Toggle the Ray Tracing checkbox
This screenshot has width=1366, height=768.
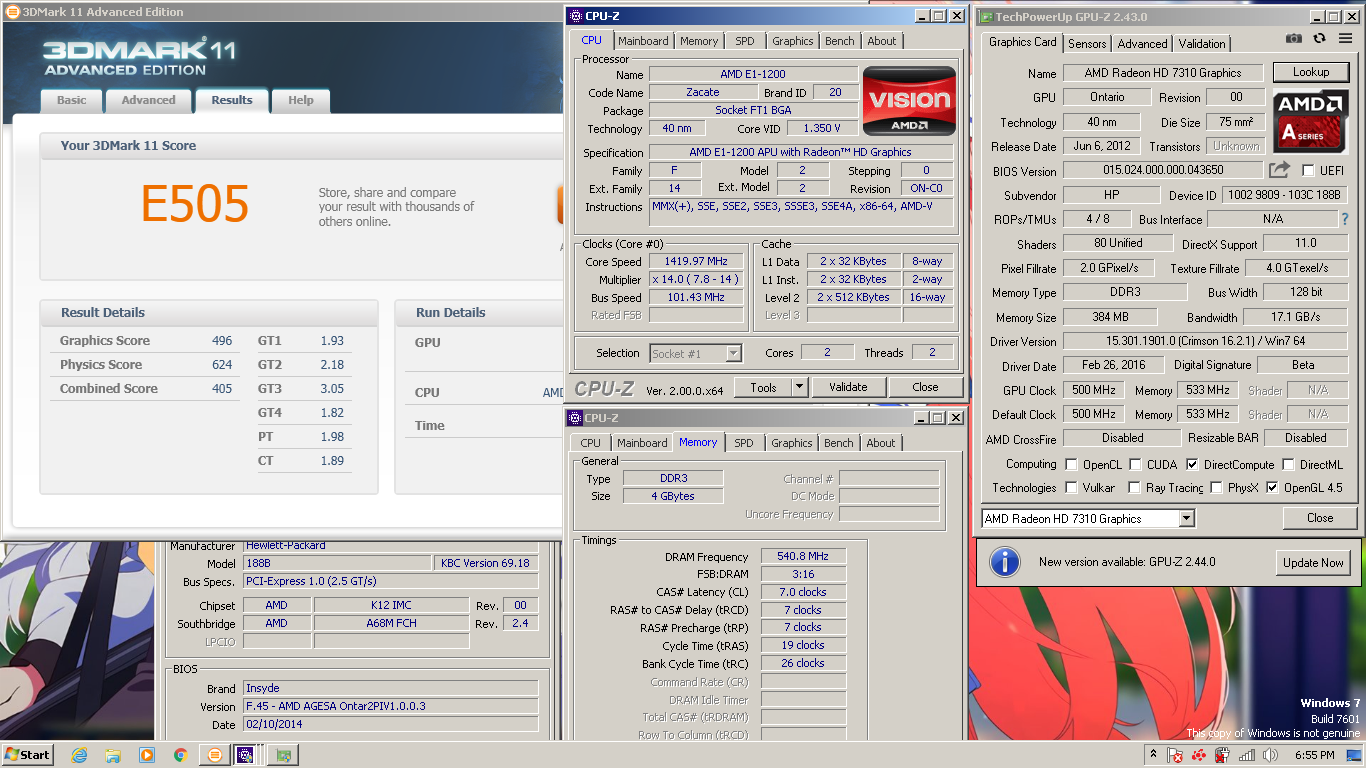[1134, 488]
